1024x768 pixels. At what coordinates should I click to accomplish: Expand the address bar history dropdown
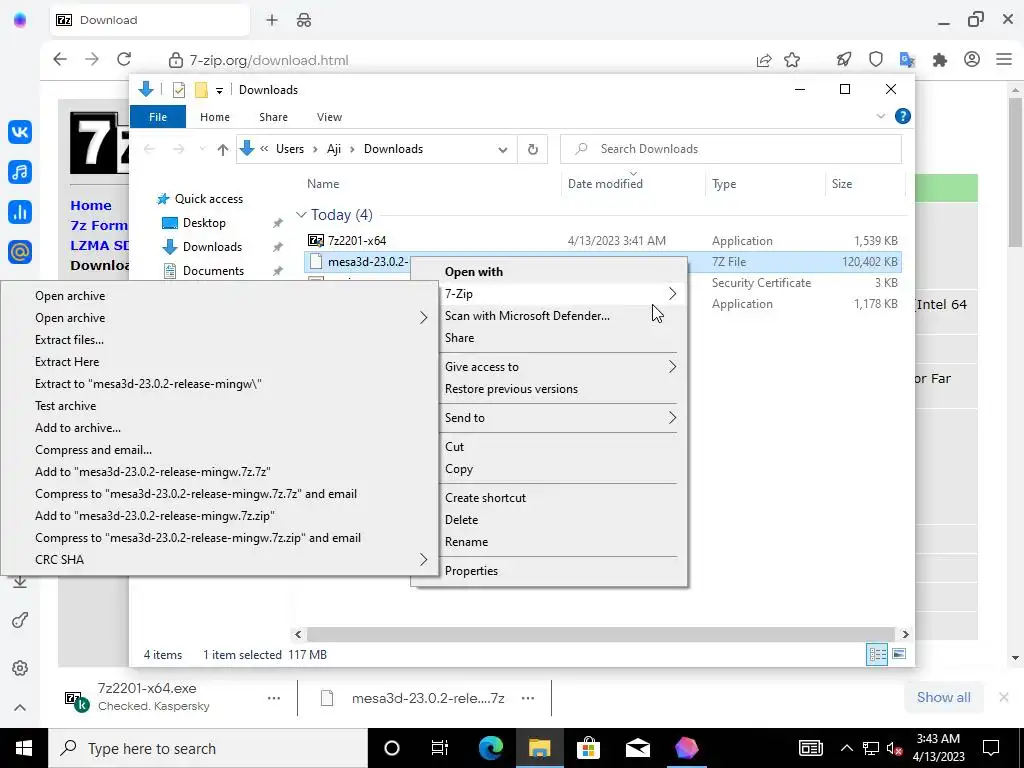coord(502,150)
